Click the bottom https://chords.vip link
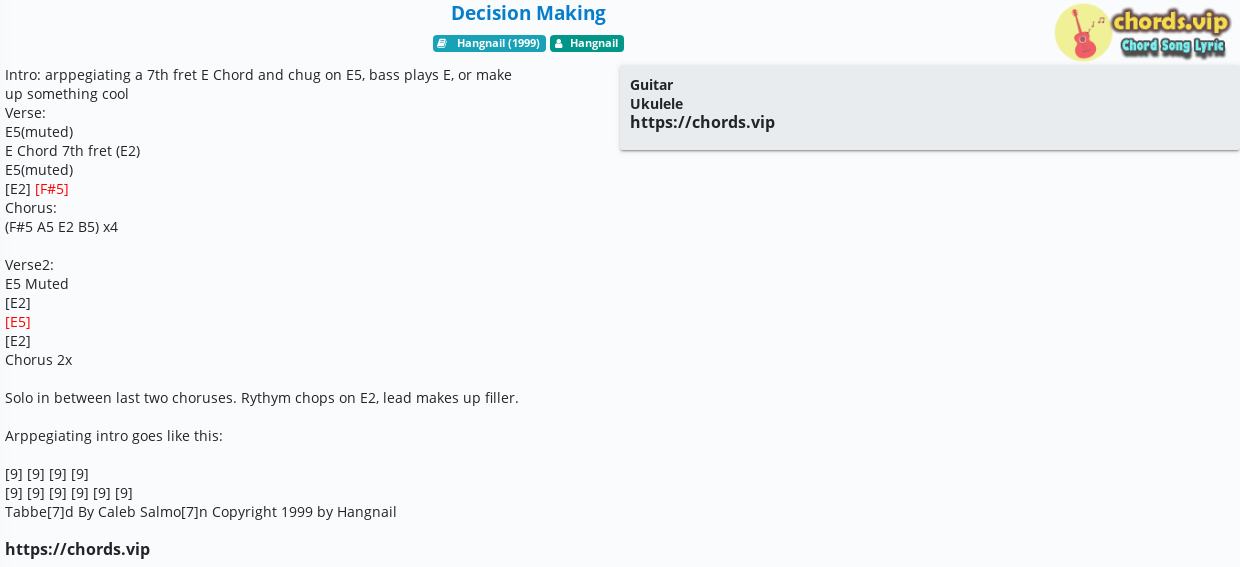This screenshot has width=1240, height=567. (77, 549)
